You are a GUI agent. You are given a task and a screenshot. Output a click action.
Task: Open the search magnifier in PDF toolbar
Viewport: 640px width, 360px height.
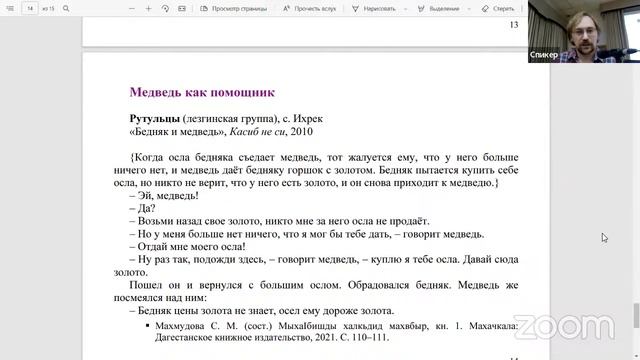[x=66, y=8]
